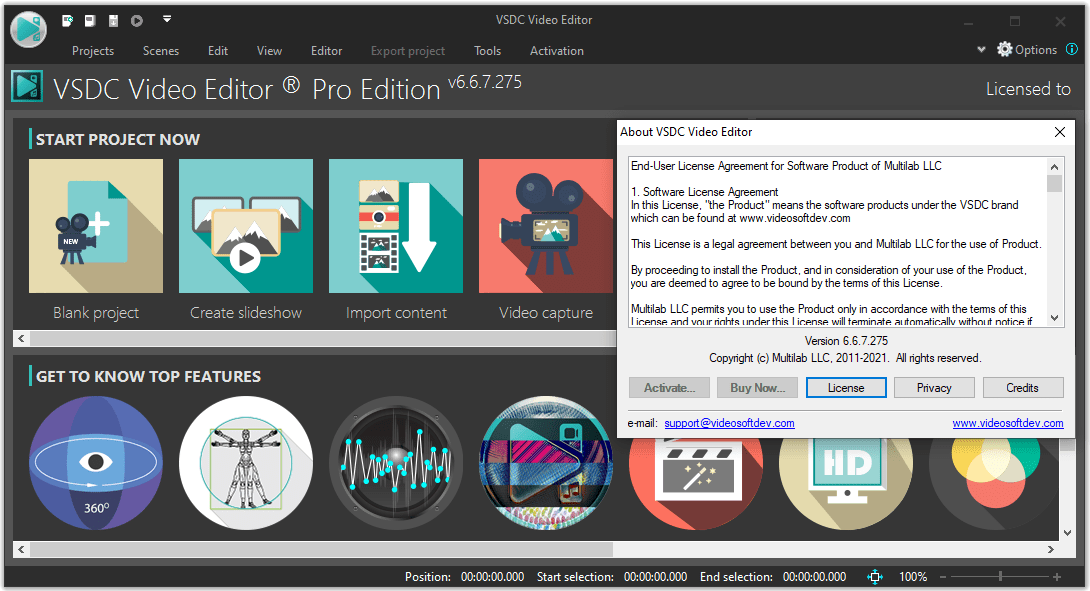This screenshot has width=1090, height=591.
Task: Click left arrow of Start Project scrollbar
Action: point(21,338)
